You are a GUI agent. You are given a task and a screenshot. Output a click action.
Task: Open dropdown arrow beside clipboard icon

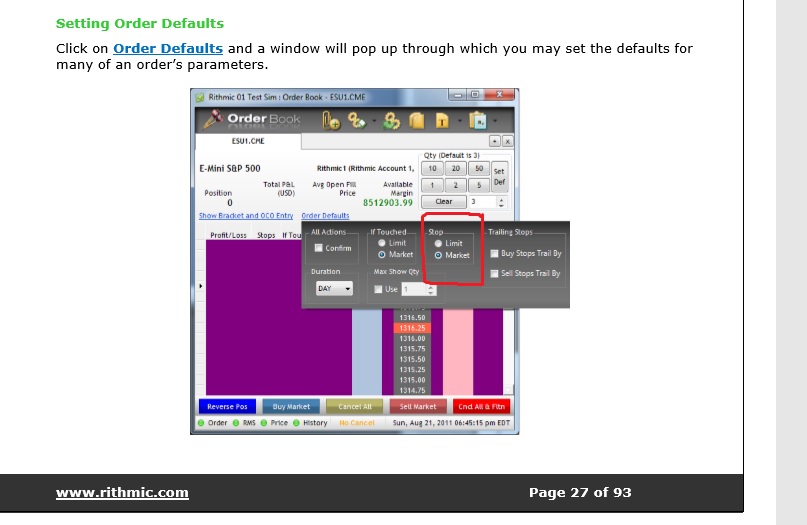pos(495,121)
